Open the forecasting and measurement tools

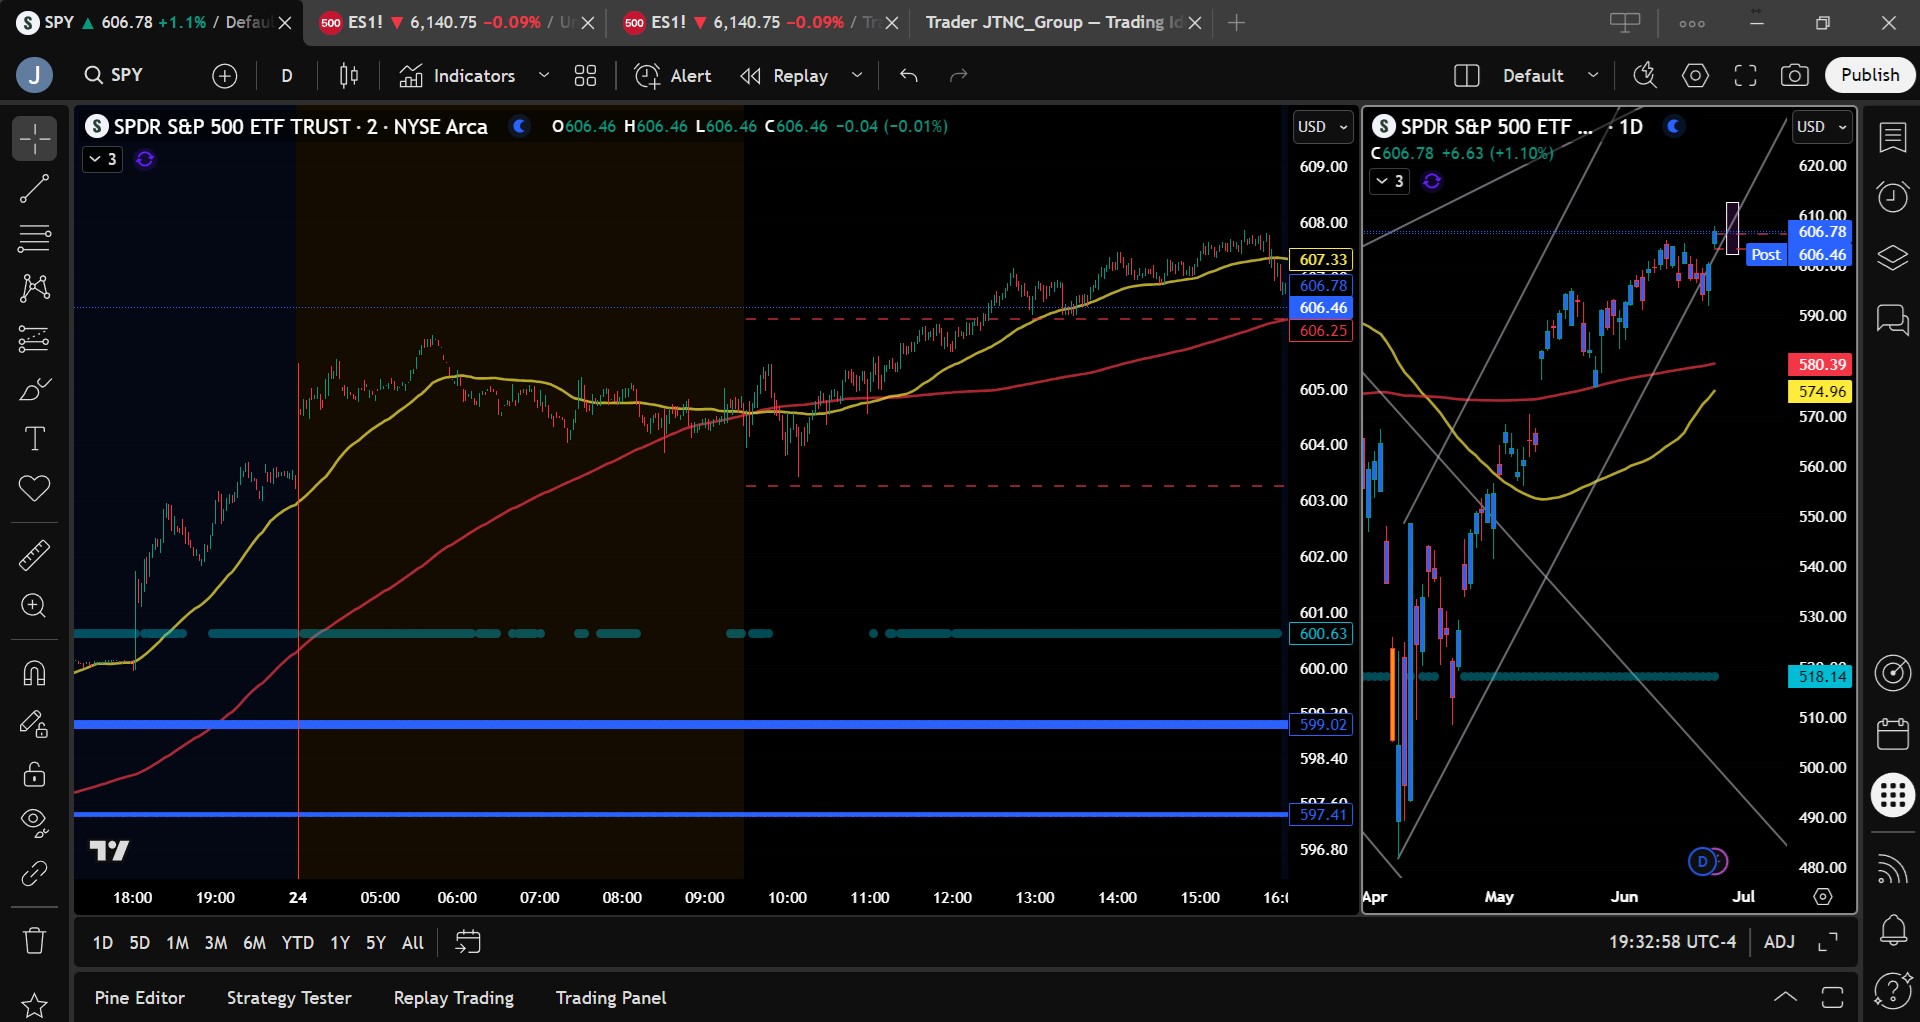34,339
